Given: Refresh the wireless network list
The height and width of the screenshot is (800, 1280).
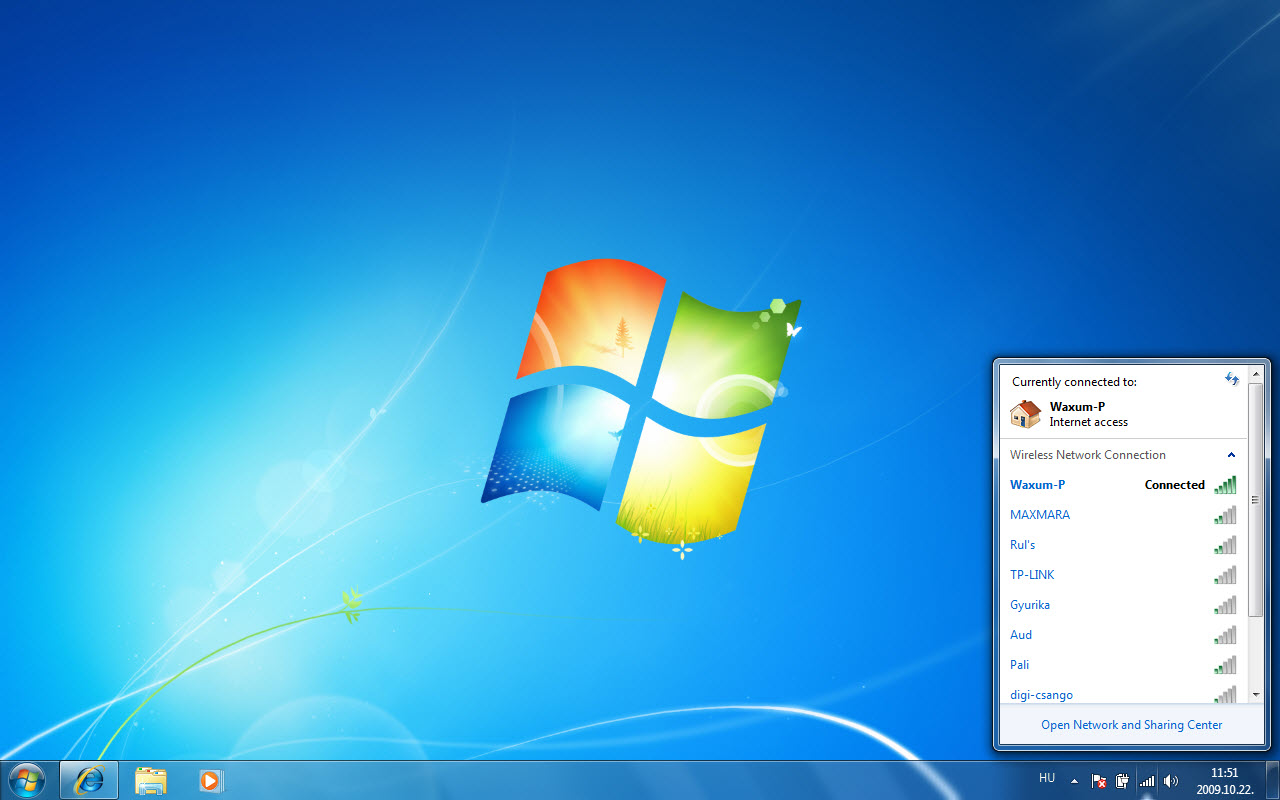Looking at the screenshot, I should pos(1232,379).
